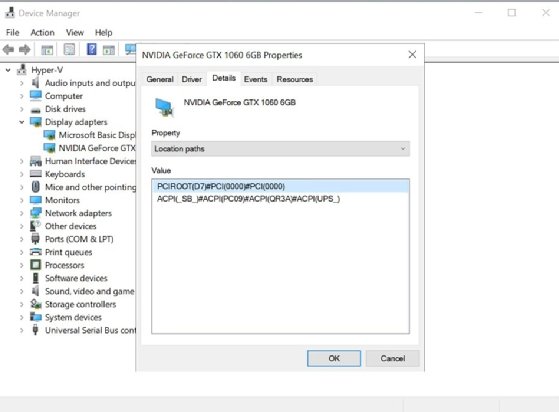The width and height of the screenshot is (559, 412).
Task: Click the Network adapters icon
Action: click(36, 213)
